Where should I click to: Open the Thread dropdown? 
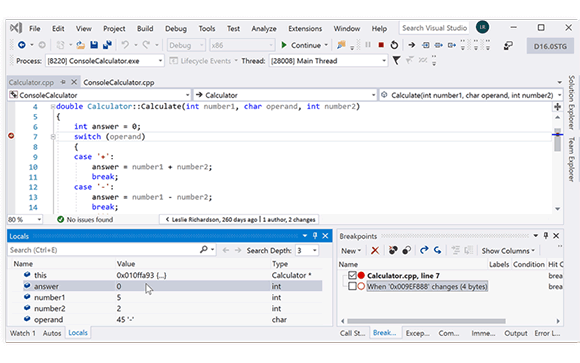[x=384, y=61]
